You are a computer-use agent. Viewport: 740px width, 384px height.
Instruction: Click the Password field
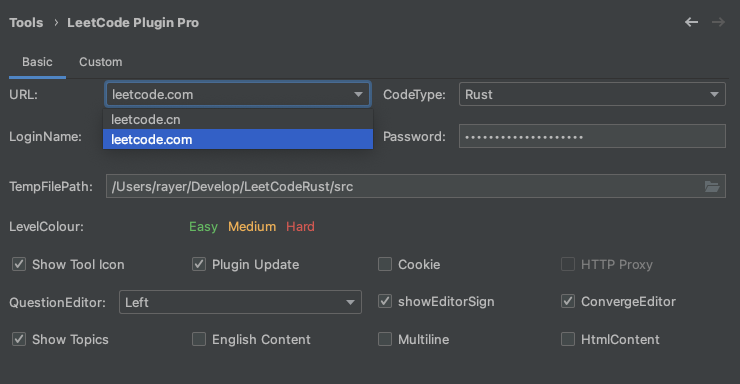tap(592, 136)
